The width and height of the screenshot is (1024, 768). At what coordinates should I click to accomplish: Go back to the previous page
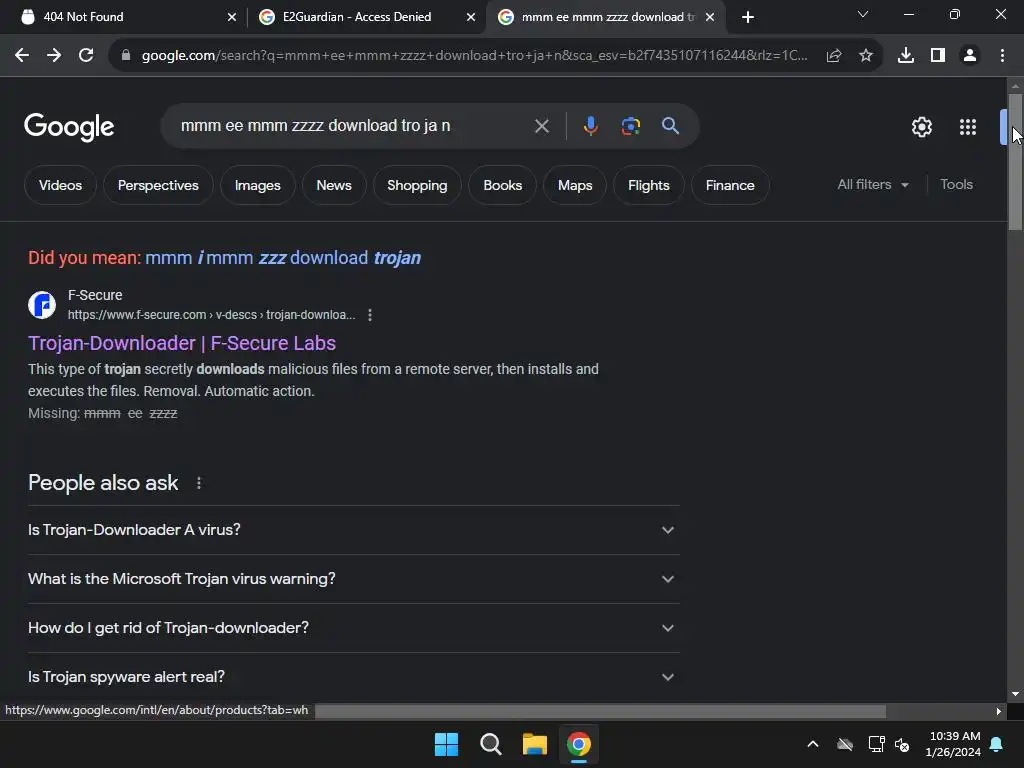click(22, 56)
